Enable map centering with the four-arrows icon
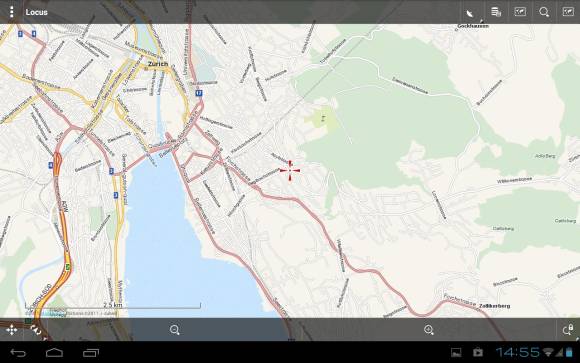 (x=11, y=330)
